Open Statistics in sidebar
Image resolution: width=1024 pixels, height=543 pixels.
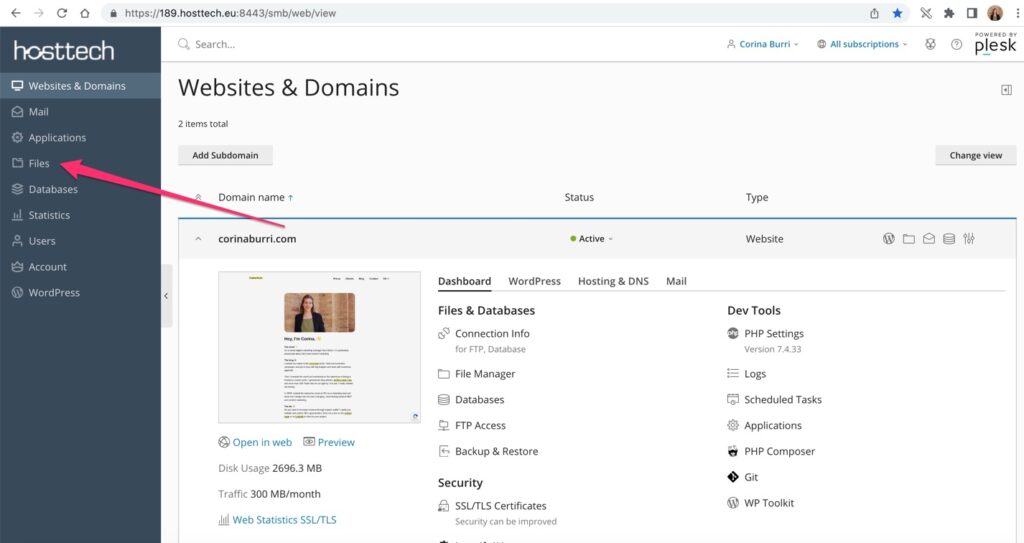click(x=80, y=215)
